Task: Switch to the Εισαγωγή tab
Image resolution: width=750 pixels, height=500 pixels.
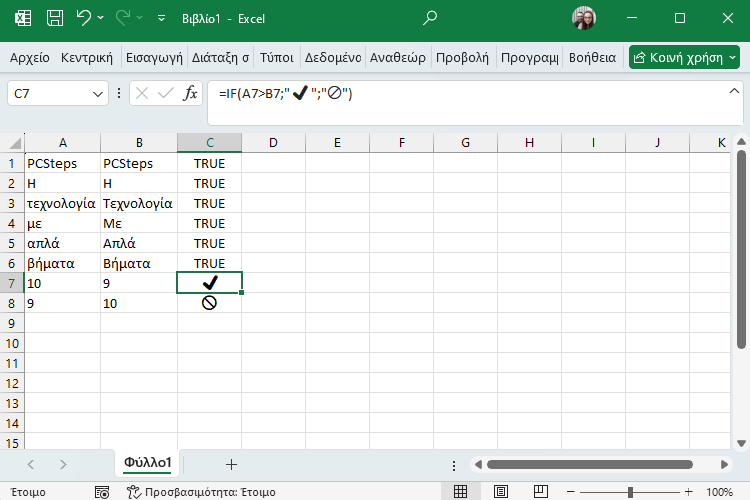Action: click(154, 57)
